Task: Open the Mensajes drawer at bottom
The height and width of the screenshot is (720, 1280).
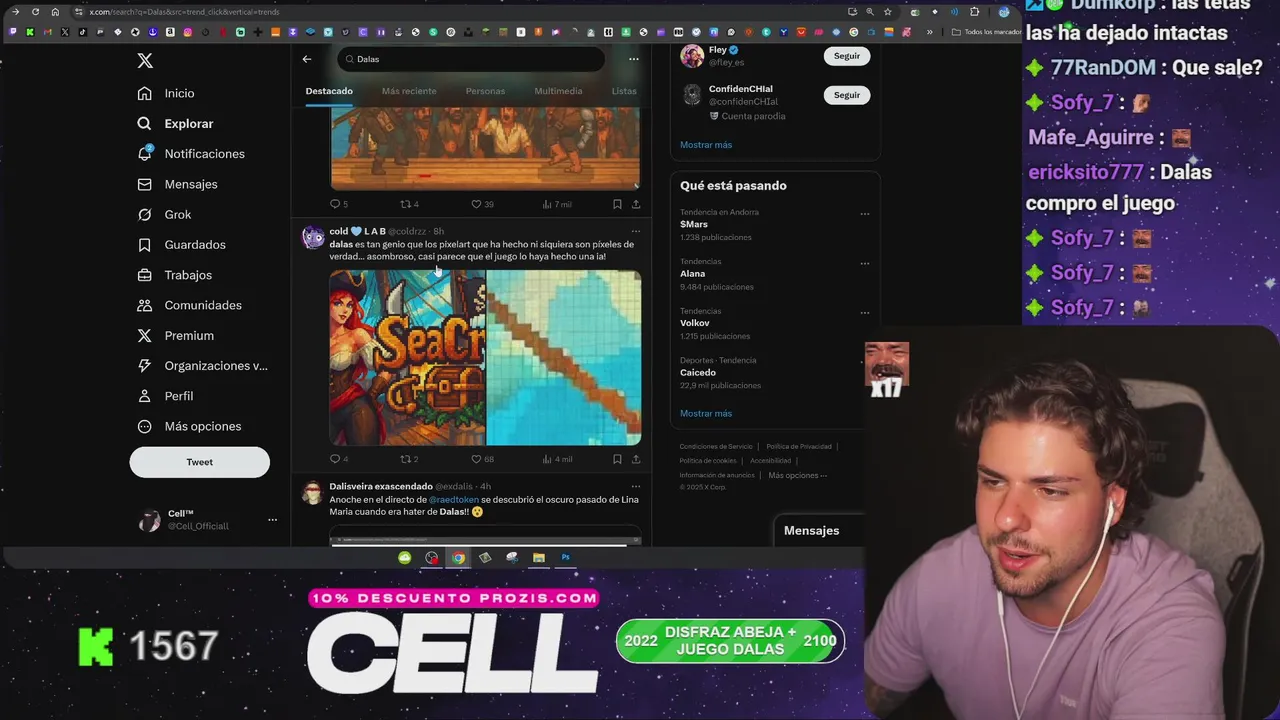Action: pyautogui.click(x=820, y=531)
